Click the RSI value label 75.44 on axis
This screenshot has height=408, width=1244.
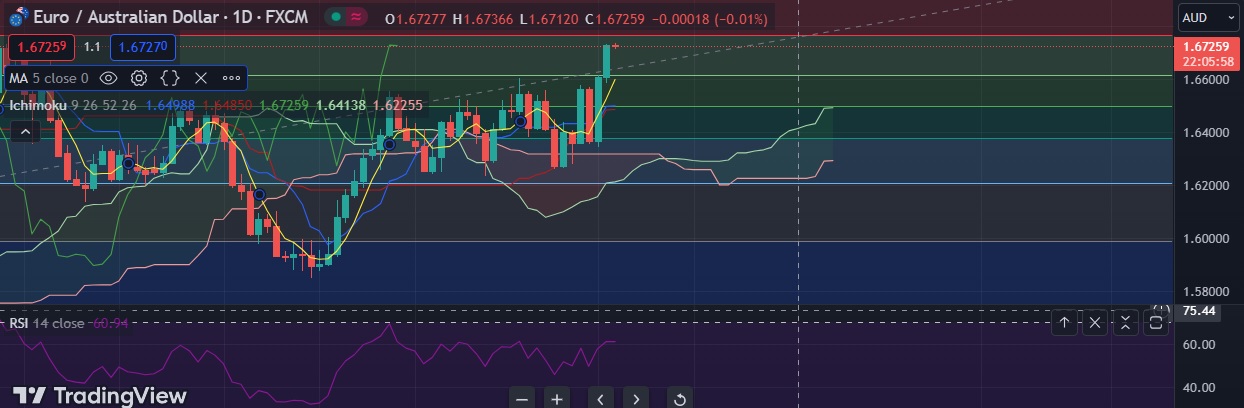pos(1198,311)
